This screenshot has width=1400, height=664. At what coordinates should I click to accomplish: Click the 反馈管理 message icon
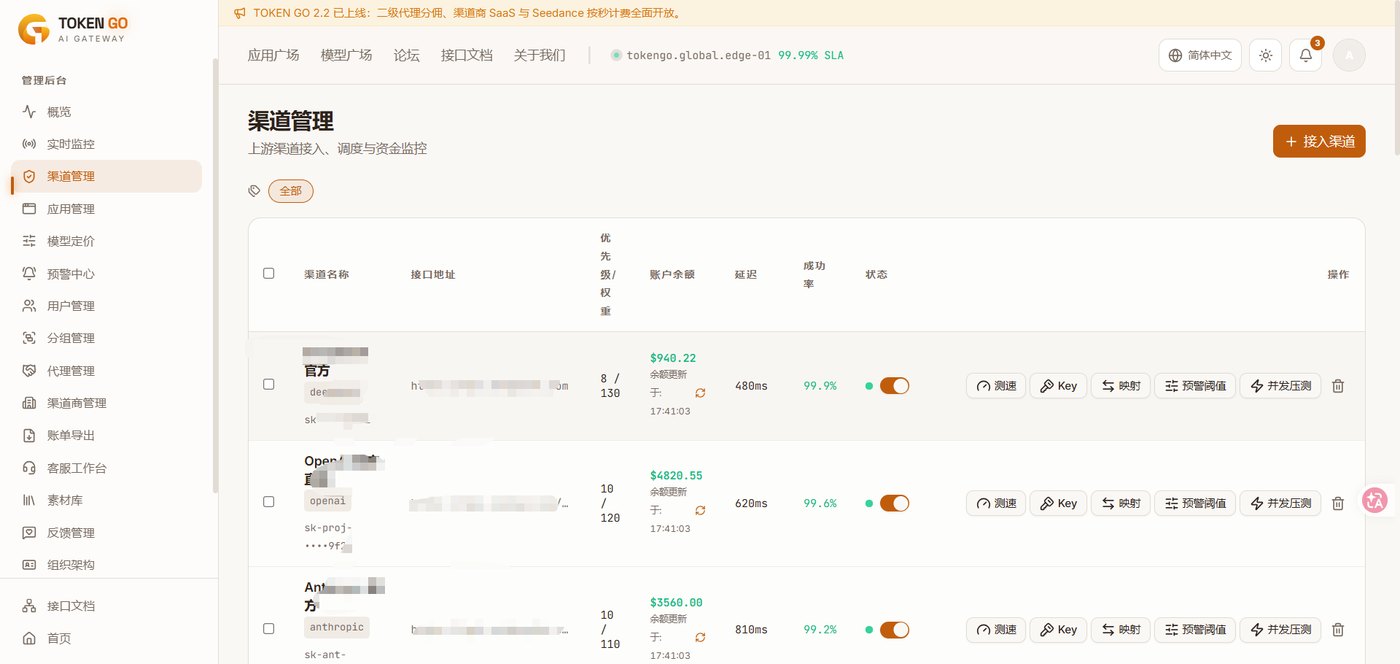pos(29,533)
